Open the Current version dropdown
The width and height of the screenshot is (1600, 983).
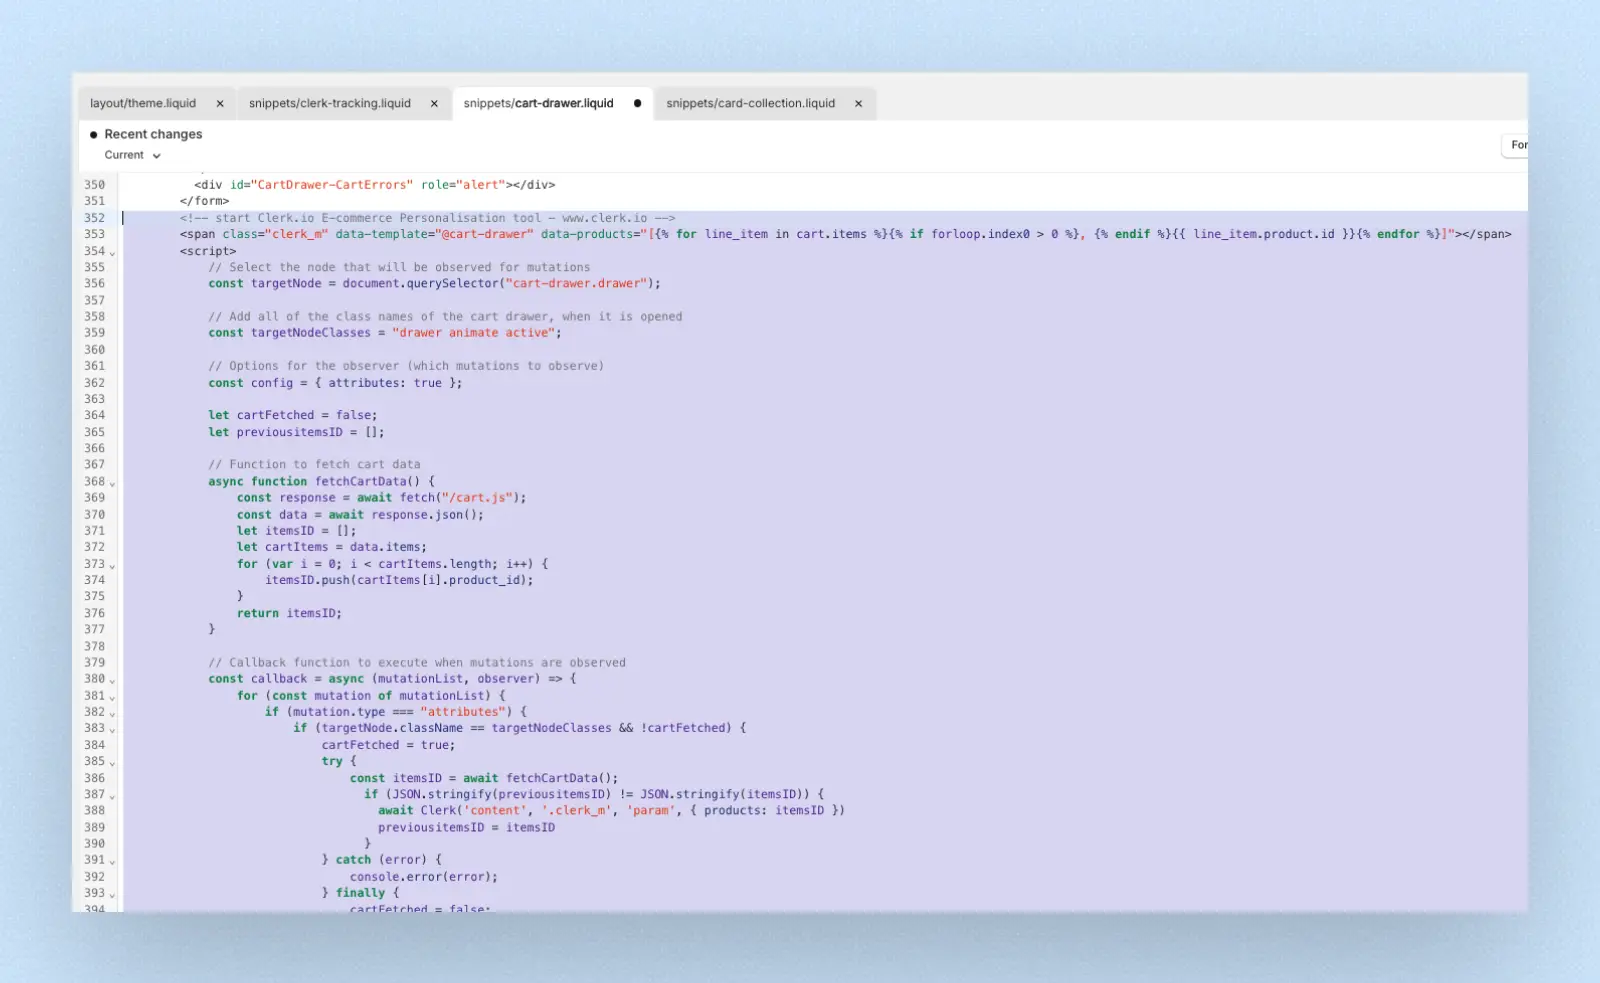pos(132,156)
